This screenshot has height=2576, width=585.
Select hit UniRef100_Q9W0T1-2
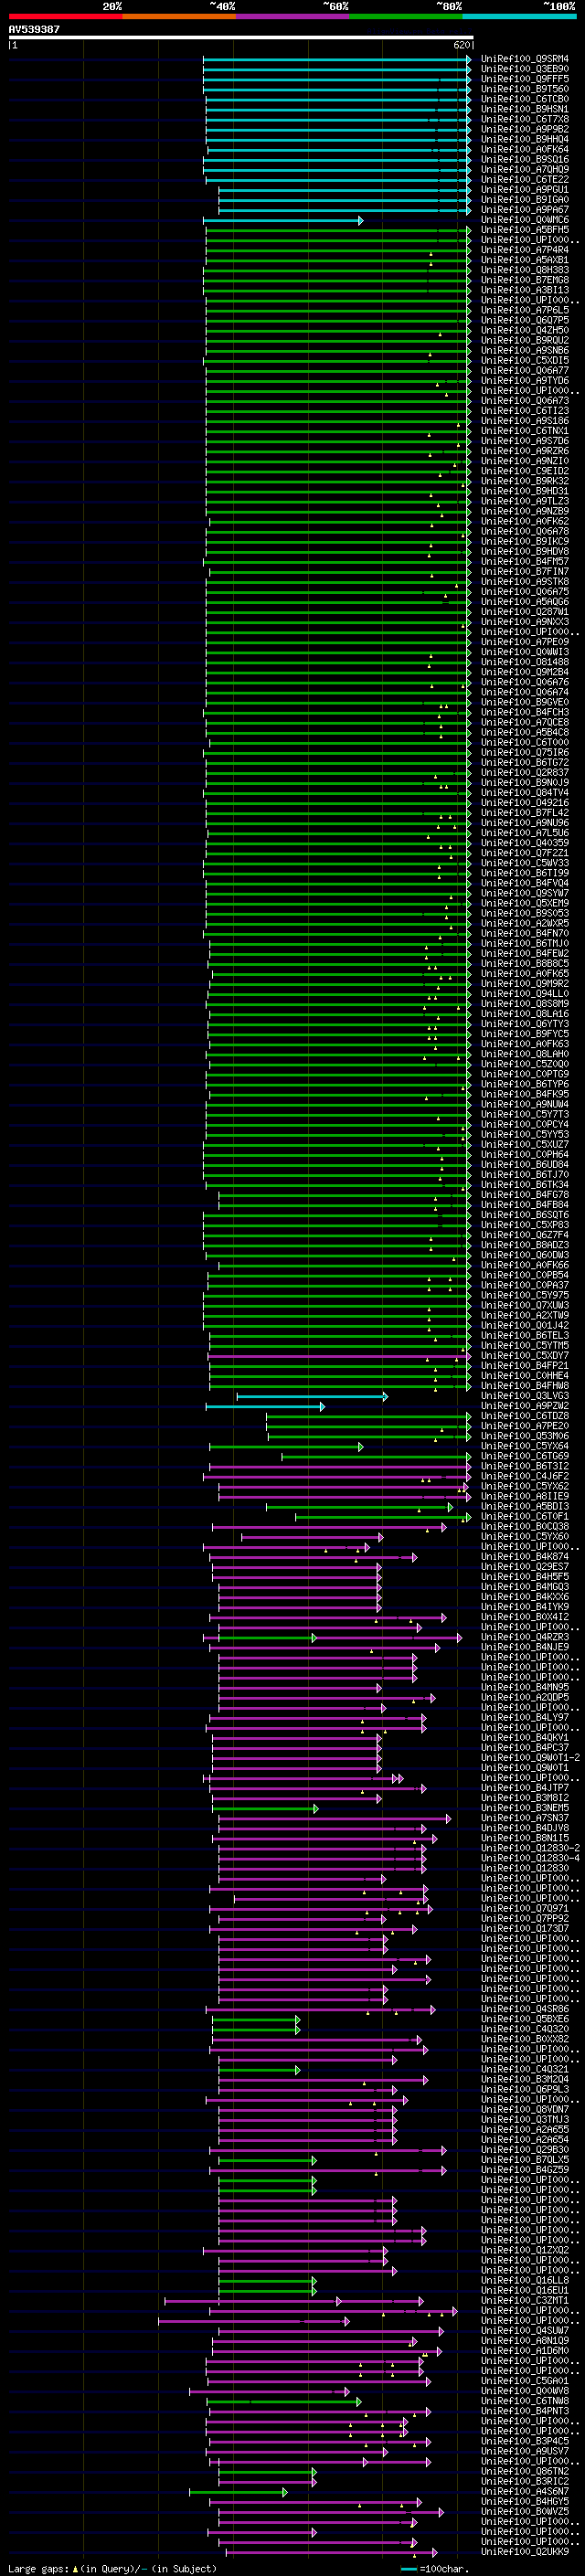tap(530, 1758)
